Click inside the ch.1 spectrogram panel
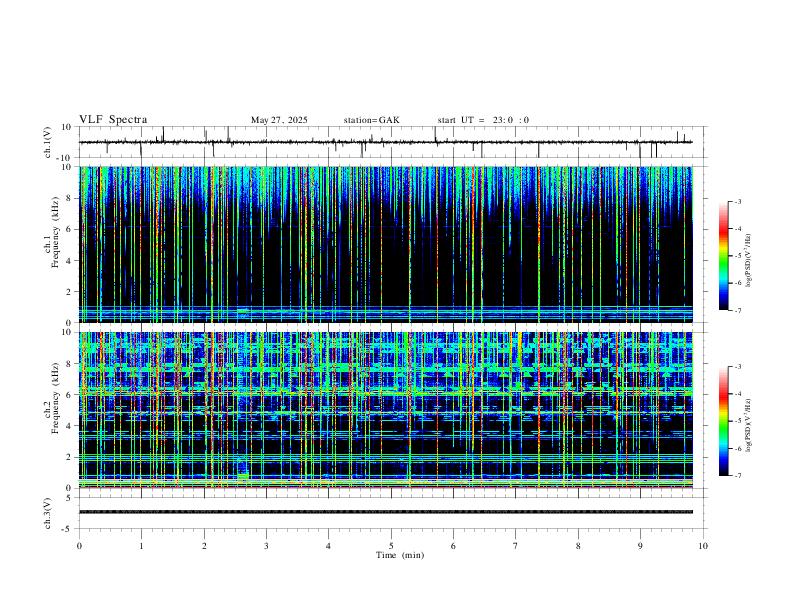The width and height of the screenshot is (792, 612). (385, 244)
